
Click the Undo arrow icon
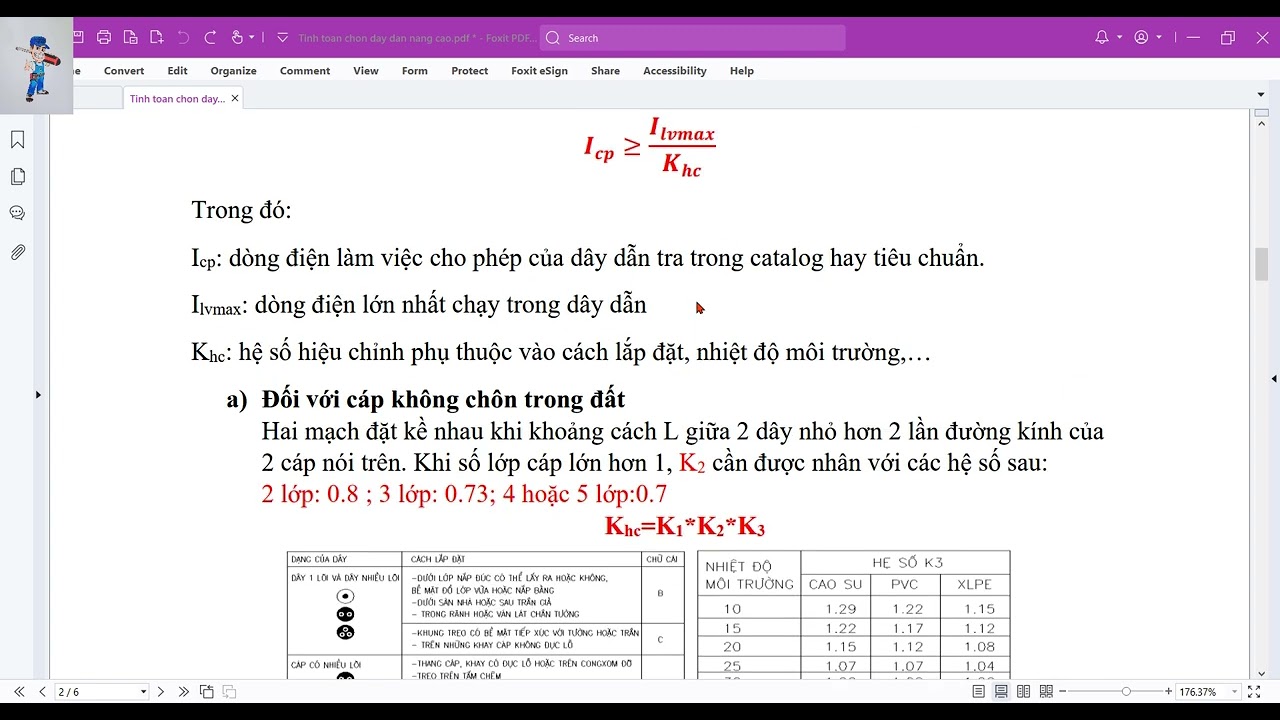point(183,37)
